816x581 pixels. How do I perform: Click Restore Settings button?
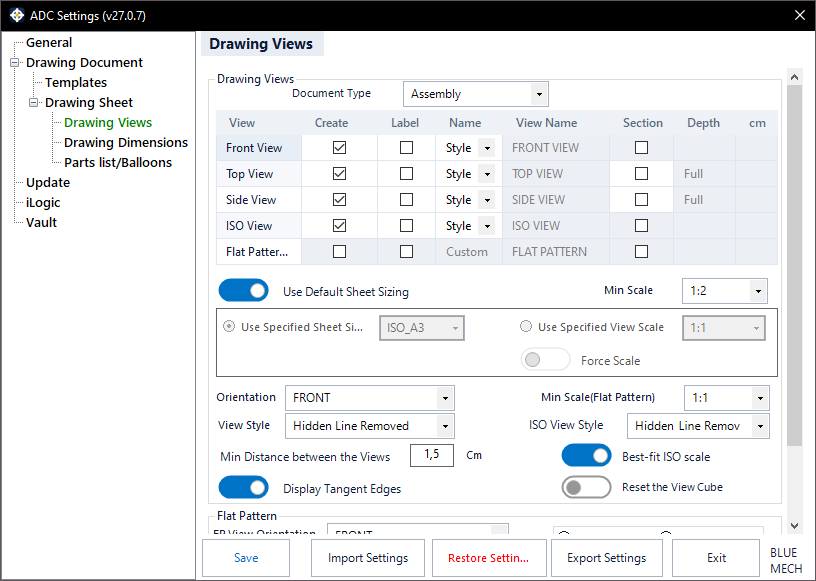[489, 558]
